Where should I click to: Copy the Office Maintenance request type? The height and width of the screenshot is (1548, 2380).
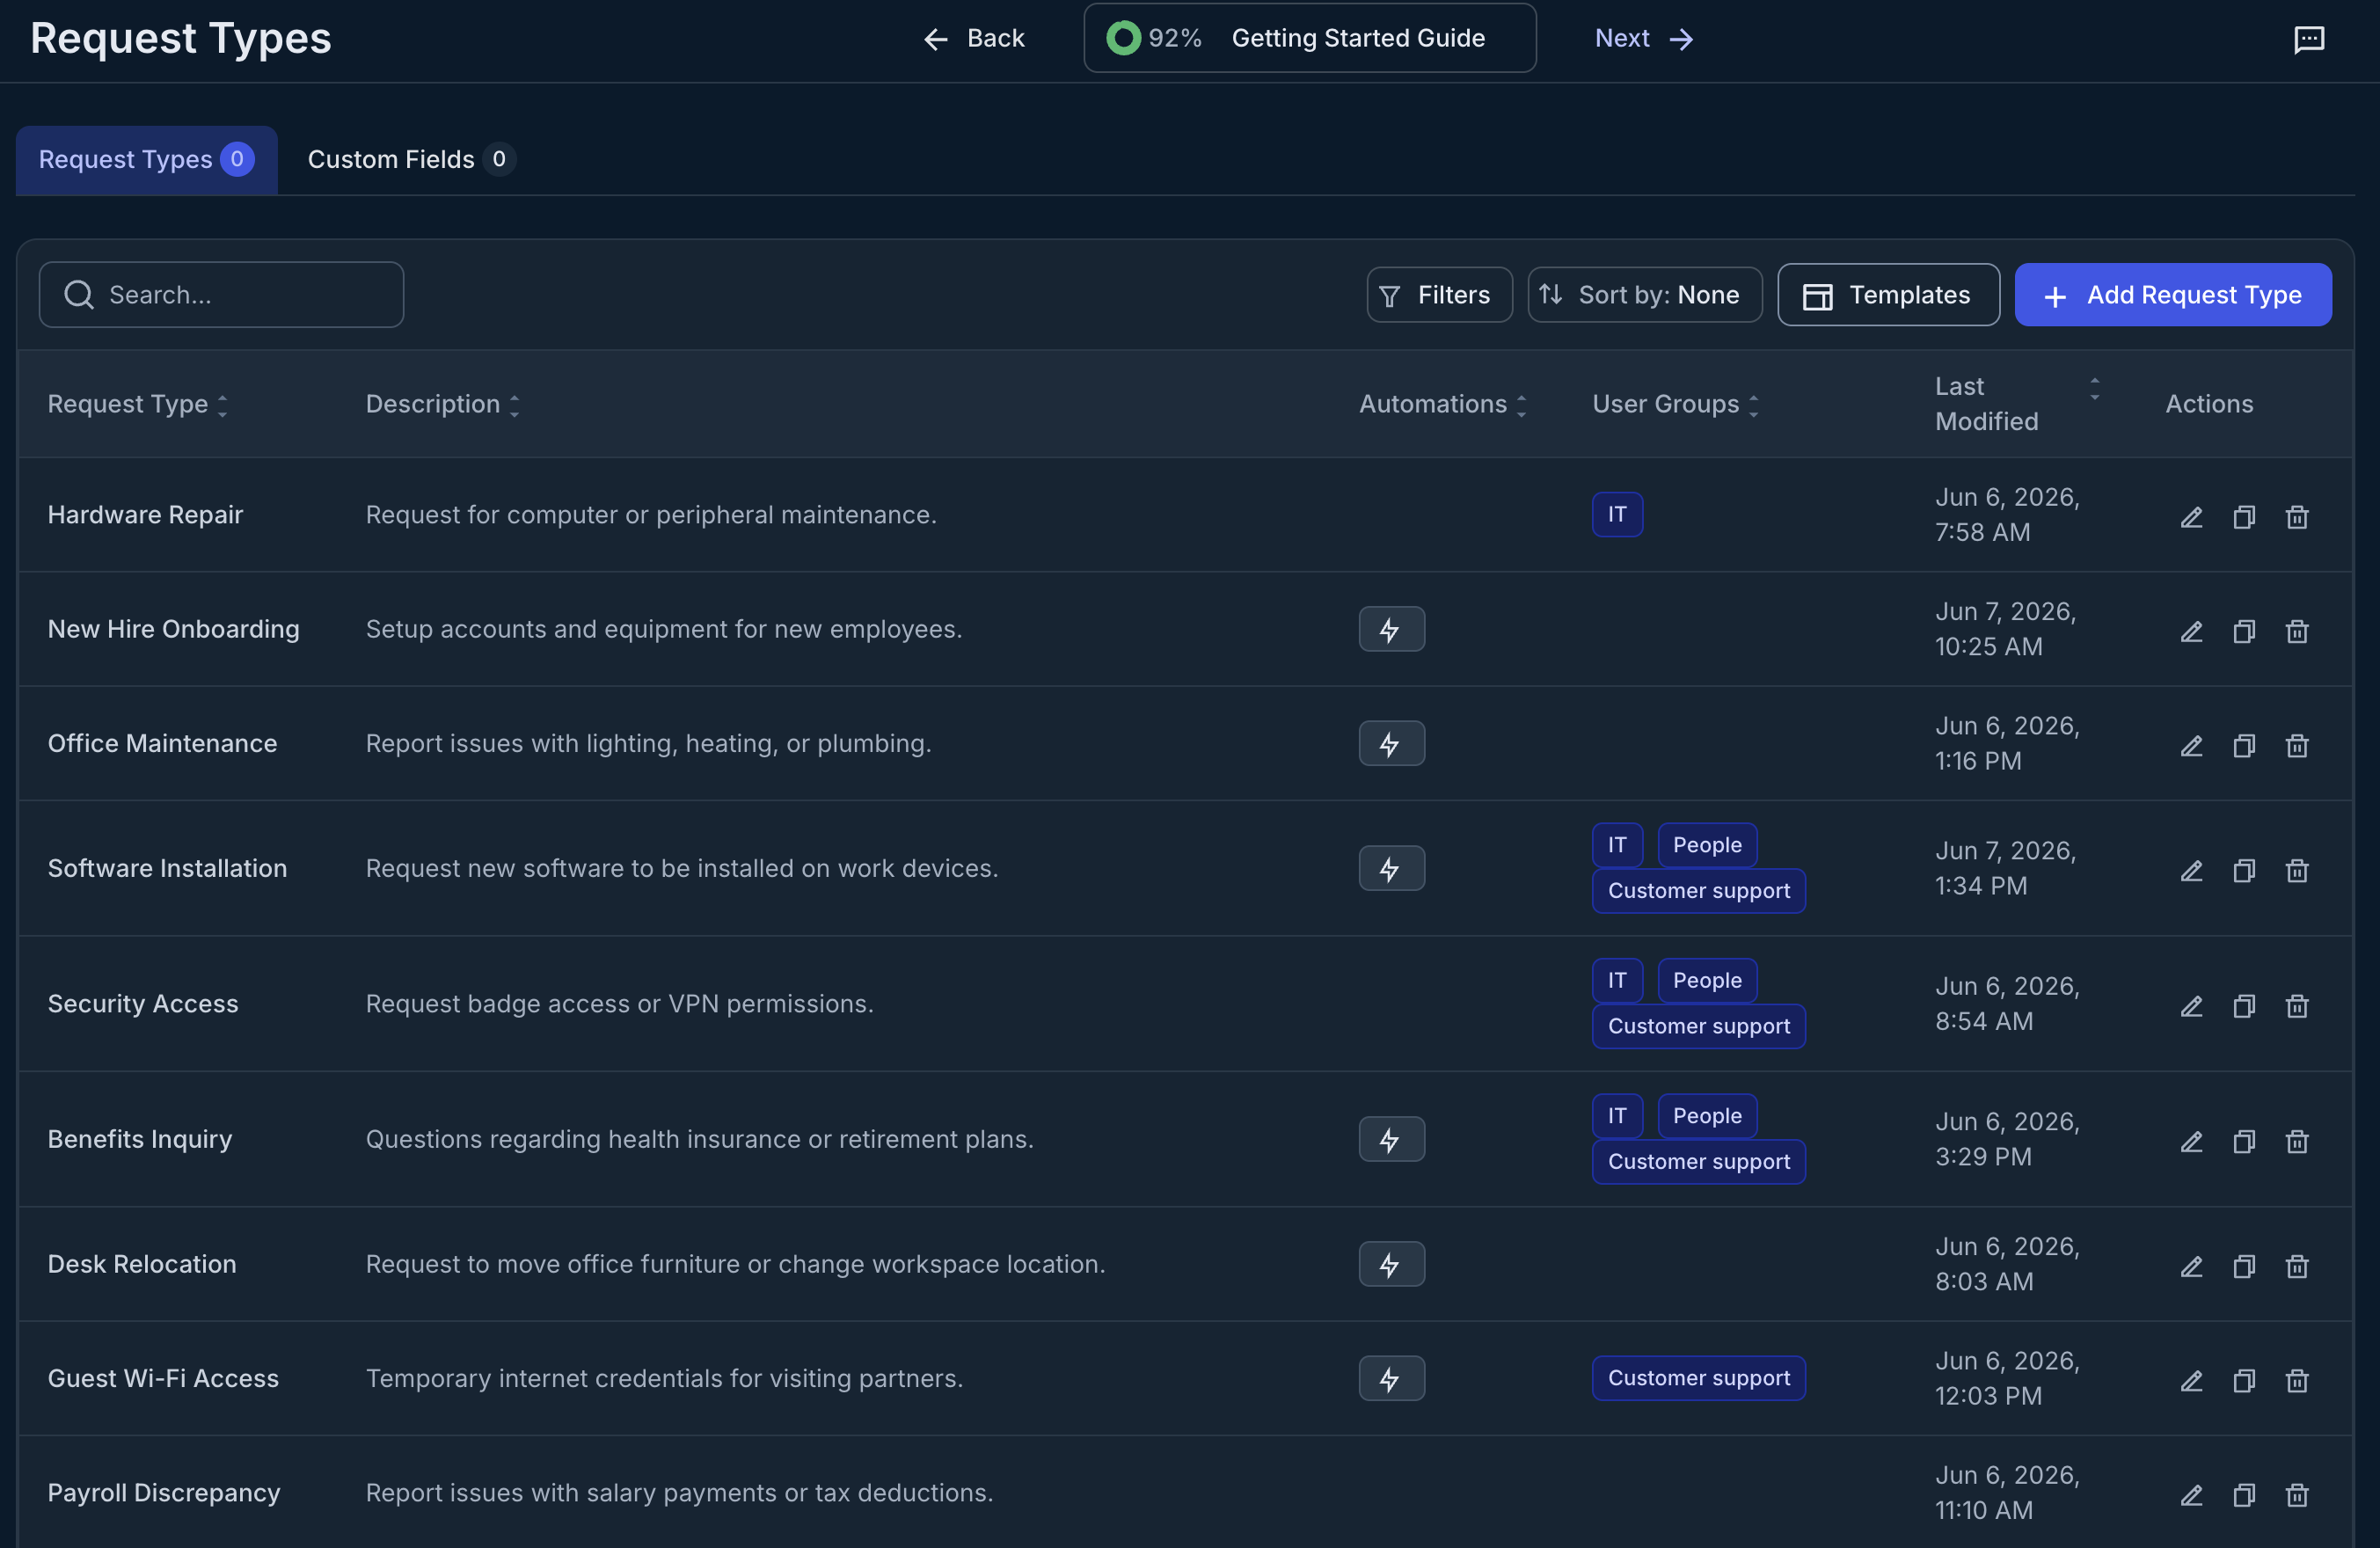(2244, 745)
